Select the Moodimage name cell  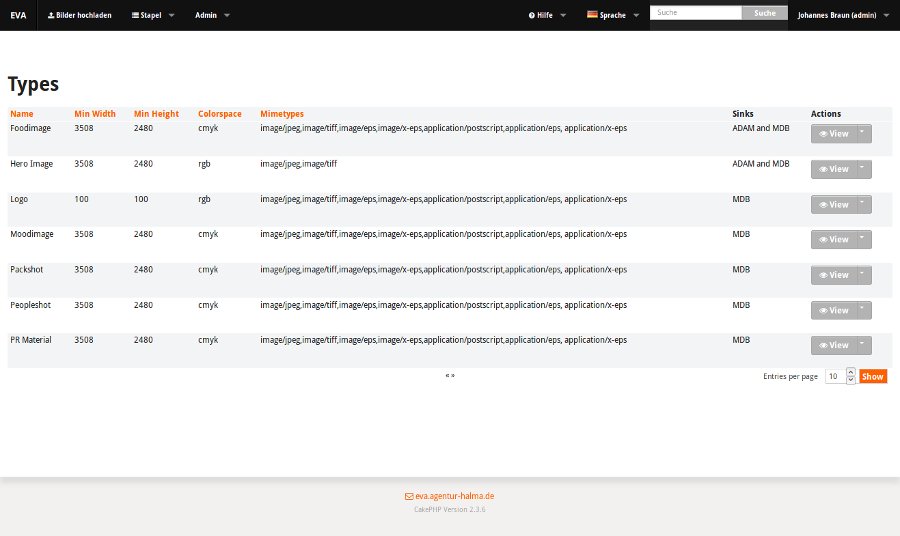(32, 234)
